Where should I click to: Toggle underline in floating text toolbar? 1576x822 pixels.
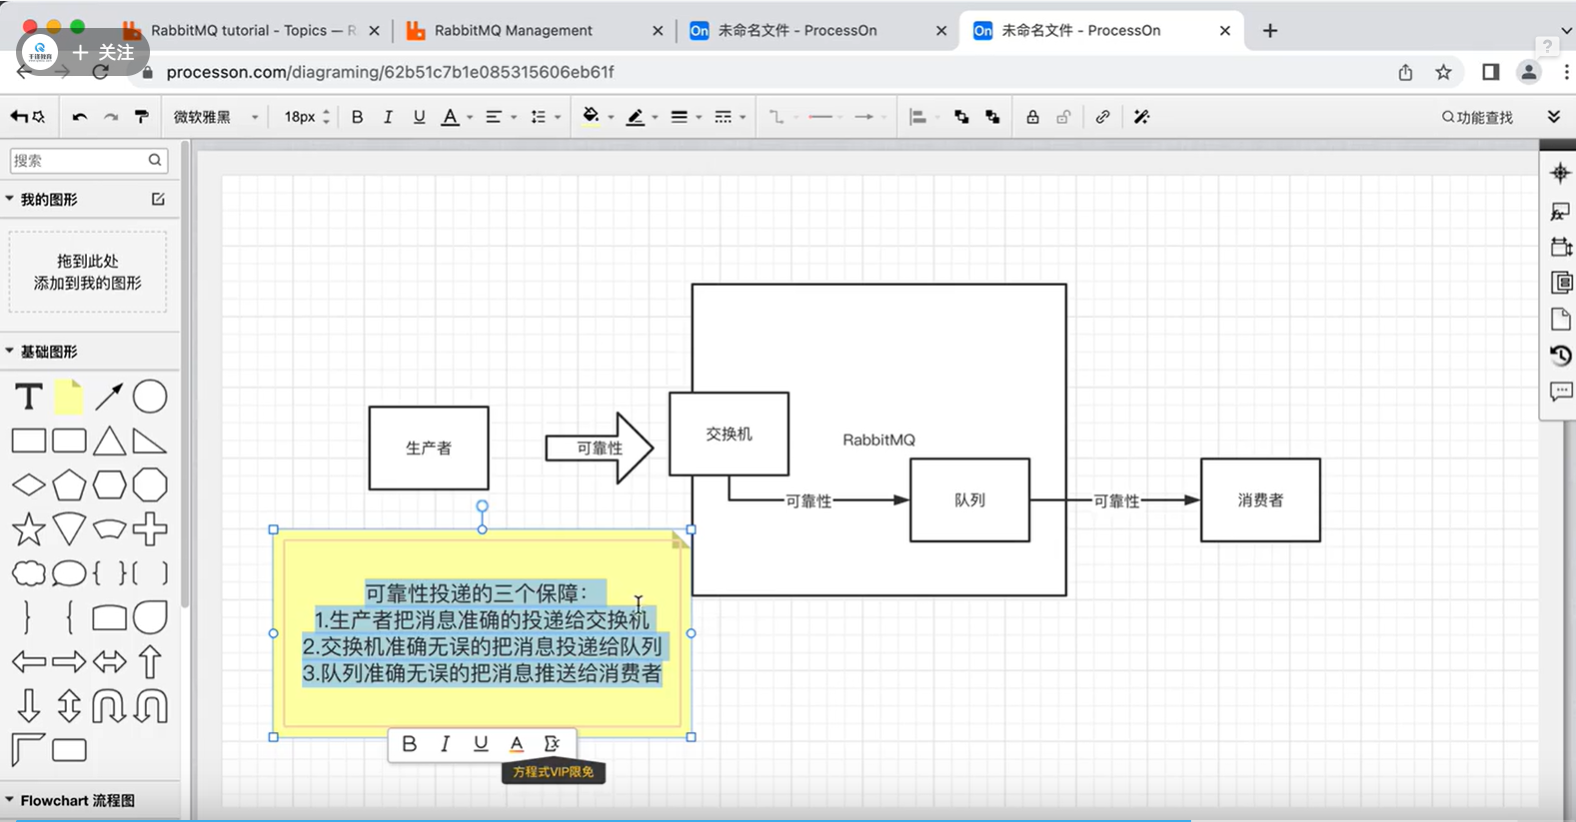point(481,743)
